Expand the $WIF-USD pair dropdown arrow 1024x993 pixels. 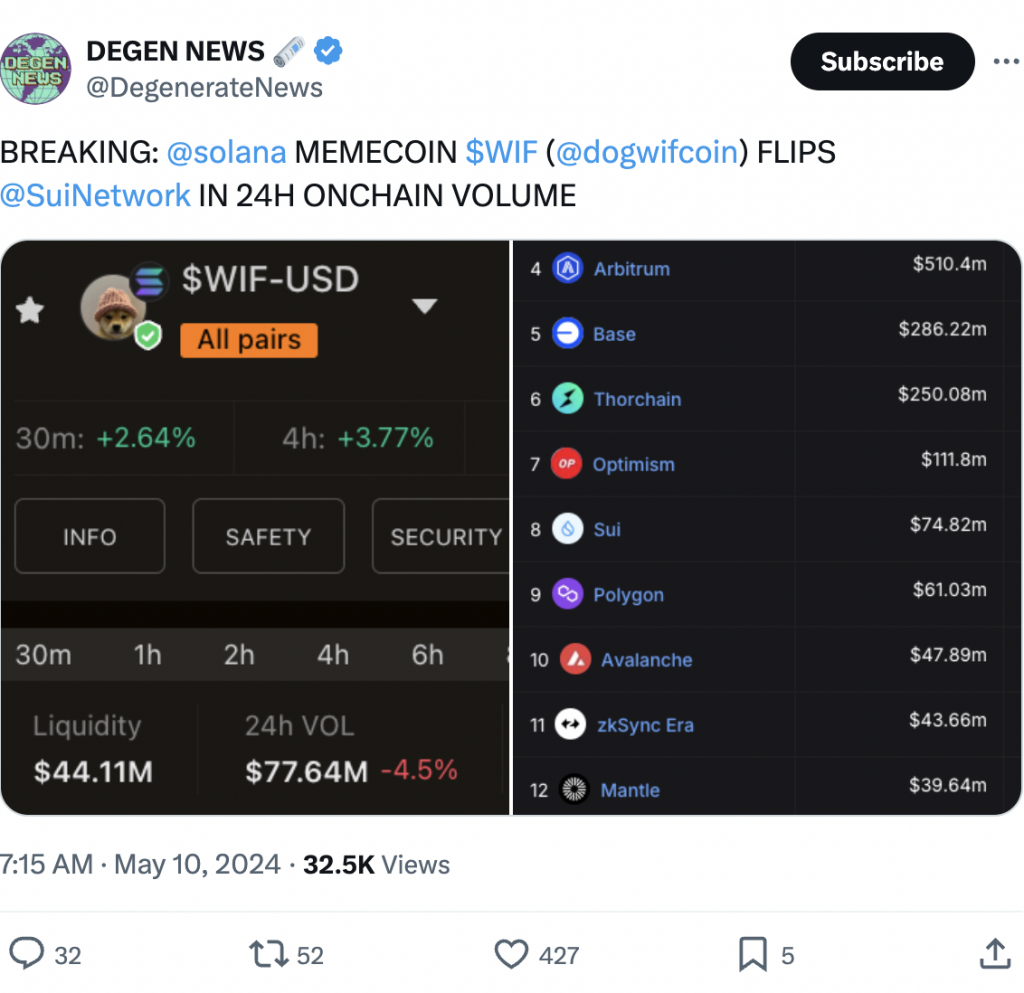coord(425,306)
